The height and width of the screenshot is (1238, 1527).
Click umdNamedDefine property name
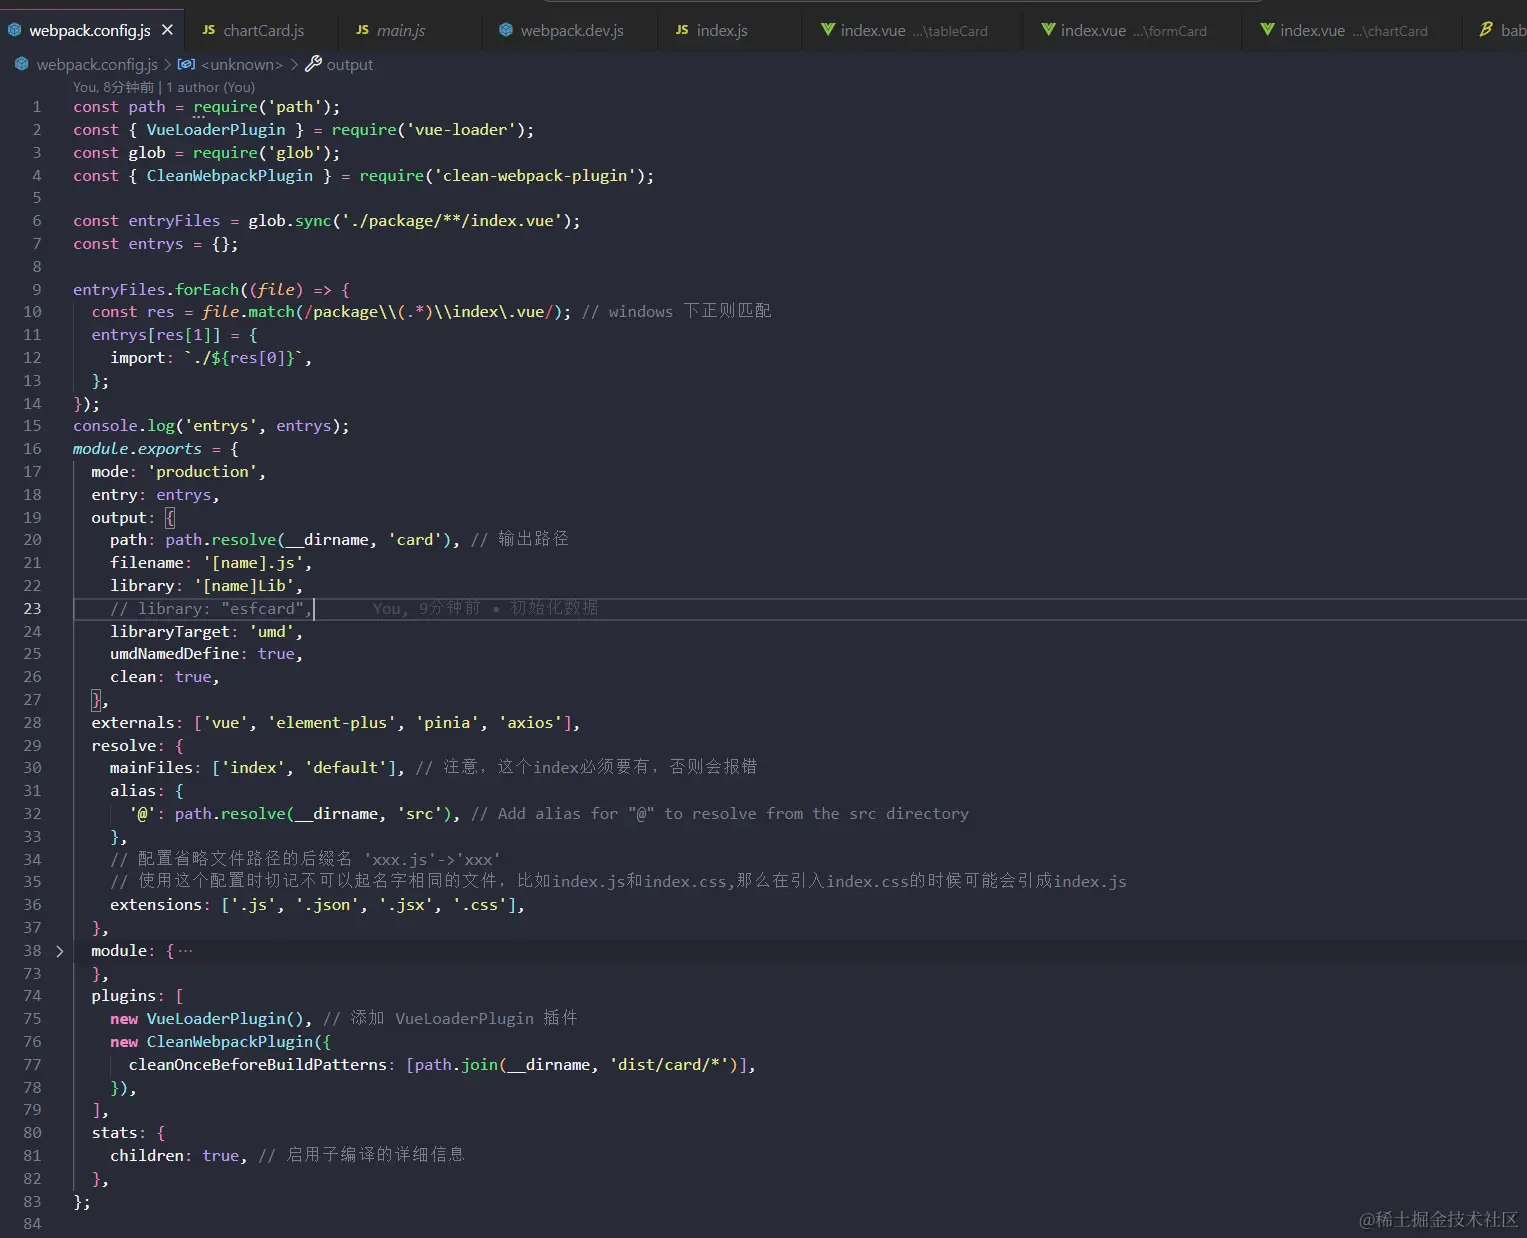click(174, 654)
